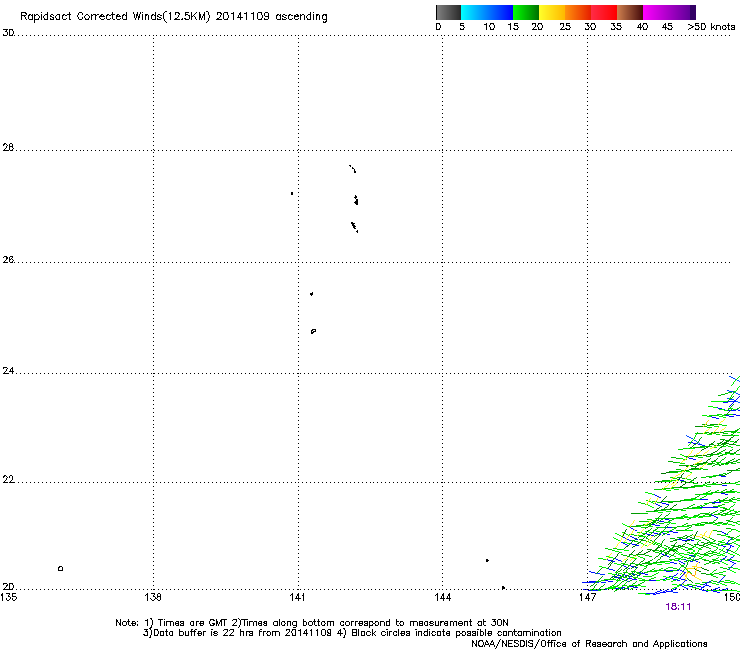This screenshot has height=650, width=740.
Task: Click the cyan-blue 5-15 knots color swatch
Action: [487, 12]
